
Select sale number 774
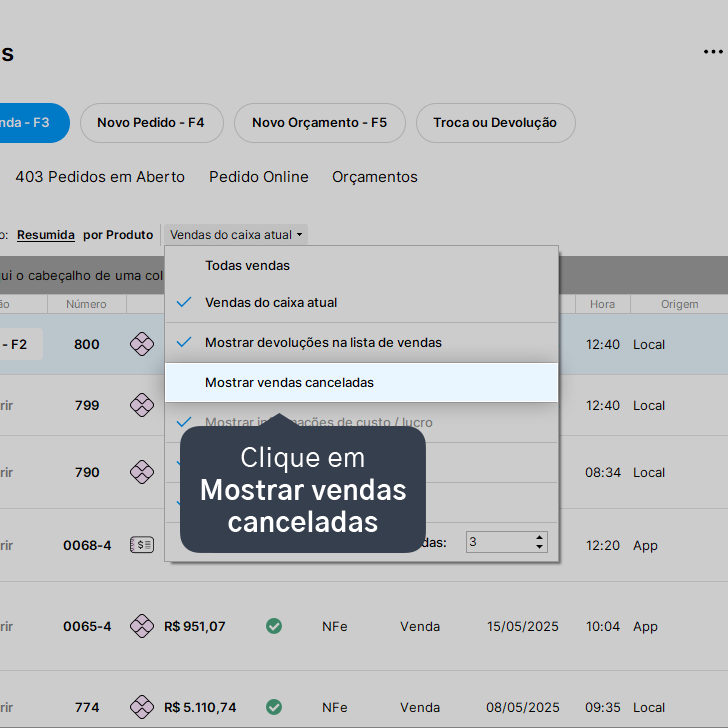(x=87, y=707)
